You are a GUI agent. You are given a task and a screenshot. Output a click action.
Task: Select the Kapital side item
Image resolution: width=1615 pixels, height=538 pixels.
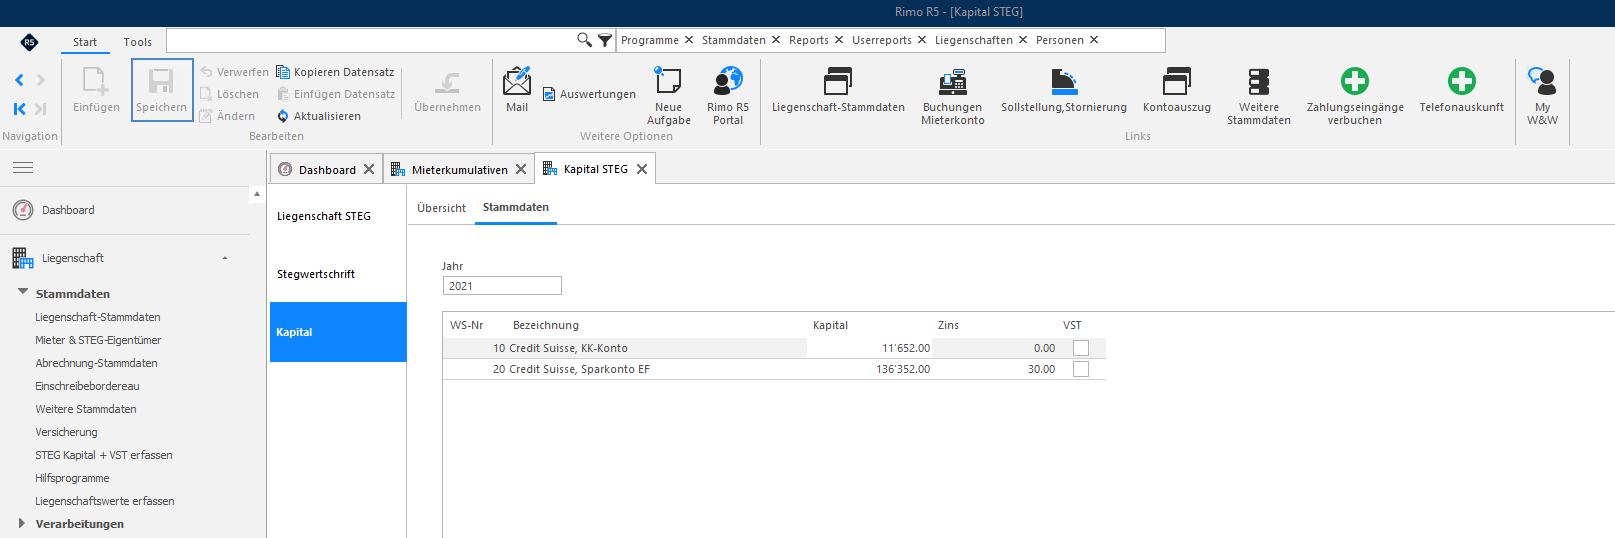click(338, 332)
